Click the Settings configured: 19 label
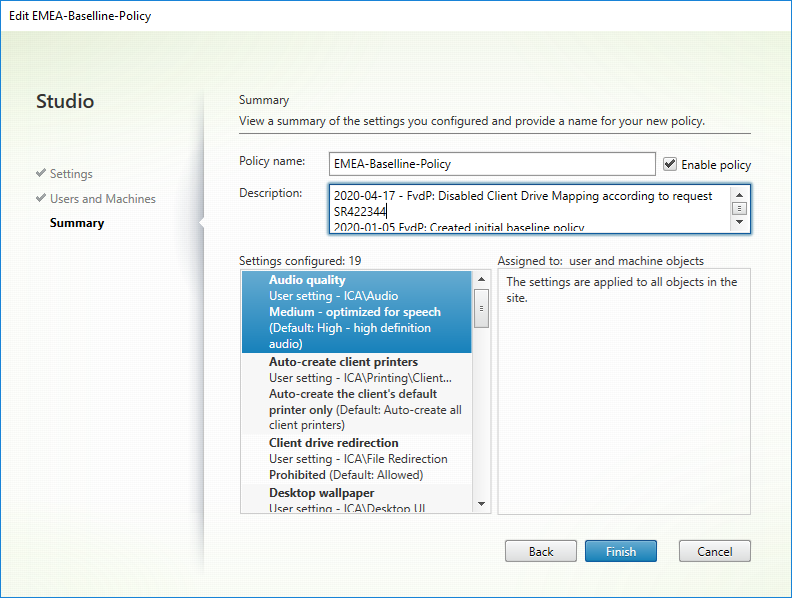This screenshot has height=598, width=792. [300, 261]
